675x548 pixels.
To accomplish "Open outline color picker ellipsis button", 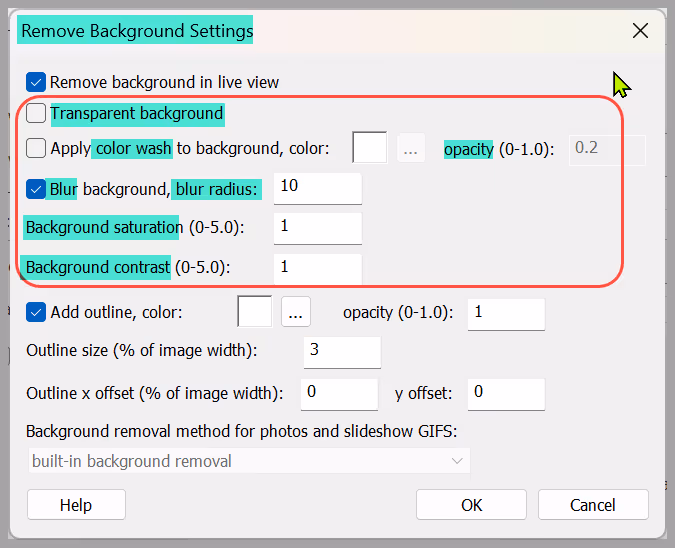I will click(x=296, y=312).
